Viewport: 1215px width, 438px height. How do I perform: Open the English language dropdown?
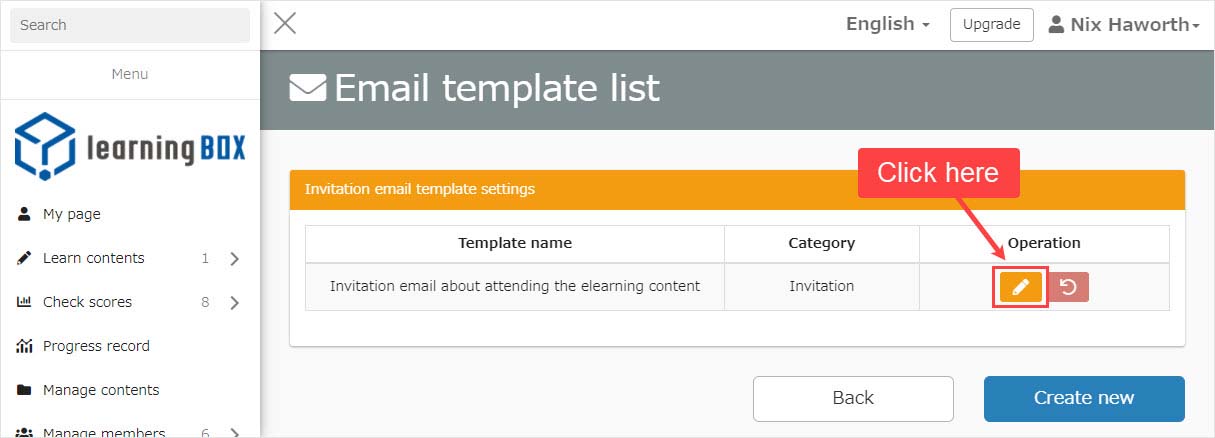tap(888, 24)
